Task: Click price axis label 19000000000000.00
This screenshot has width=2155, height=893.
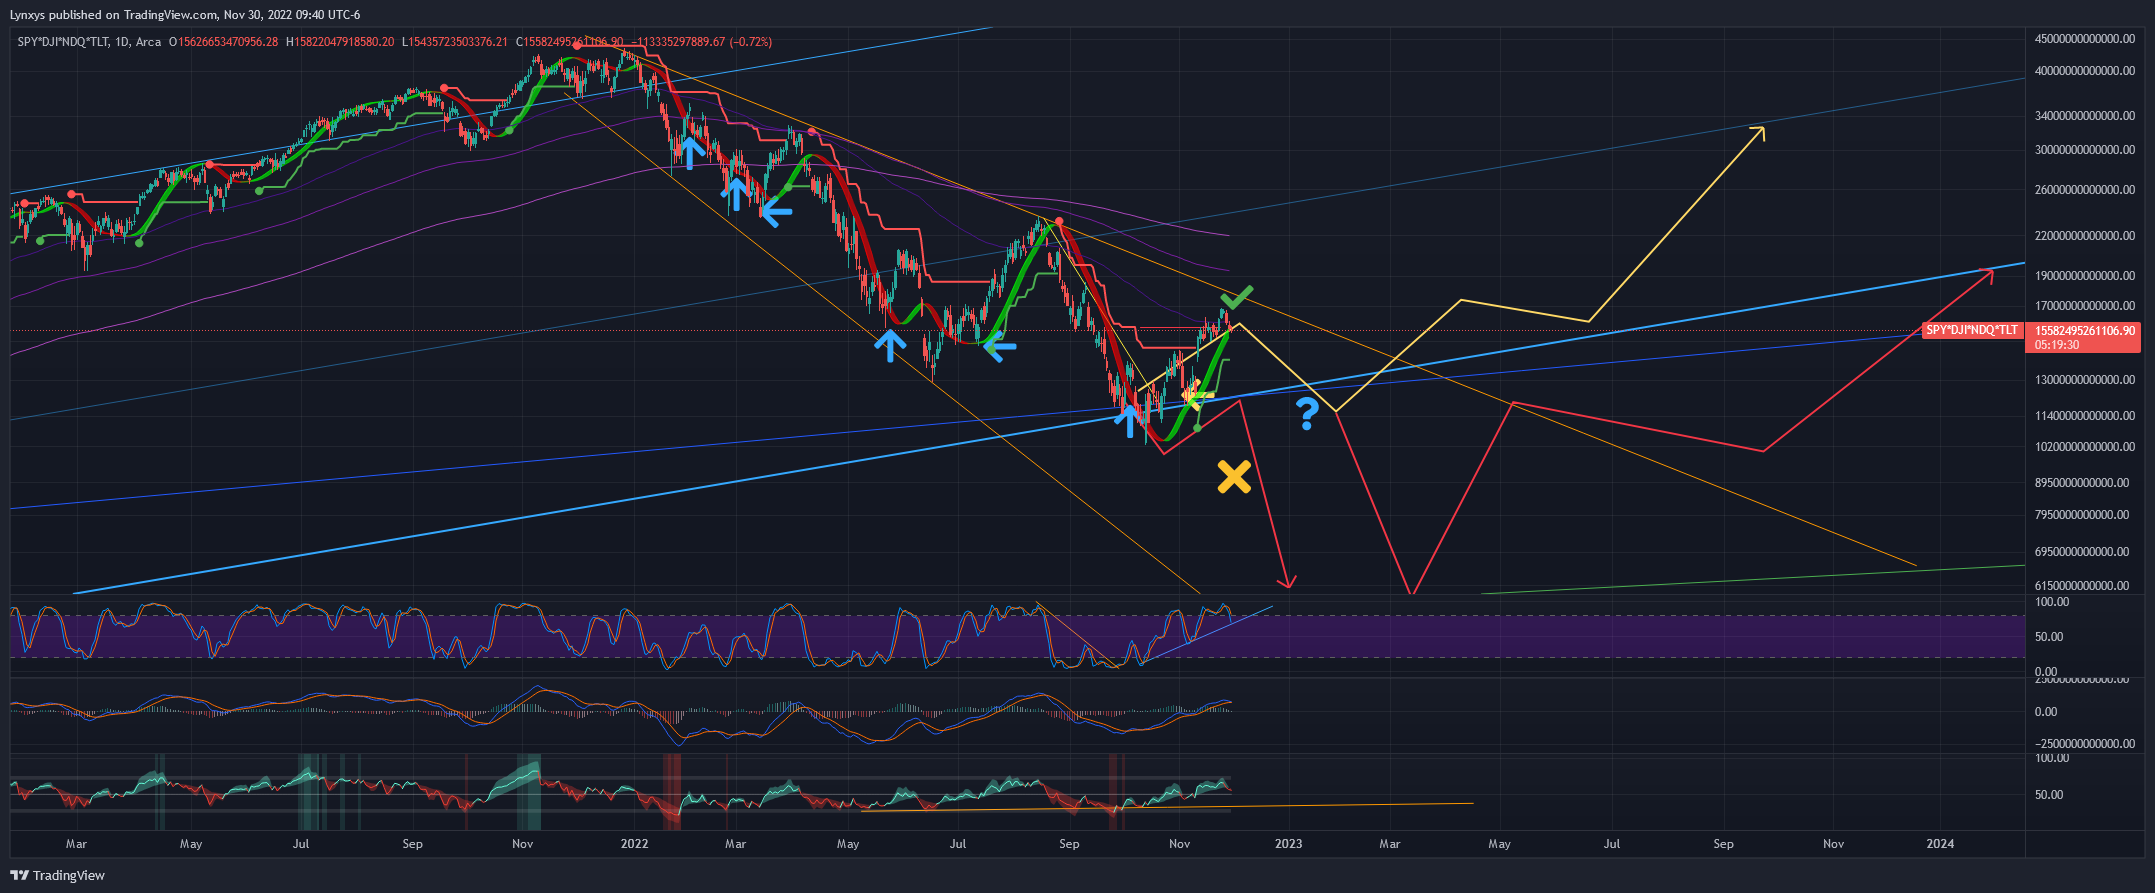Action: 2085,276
